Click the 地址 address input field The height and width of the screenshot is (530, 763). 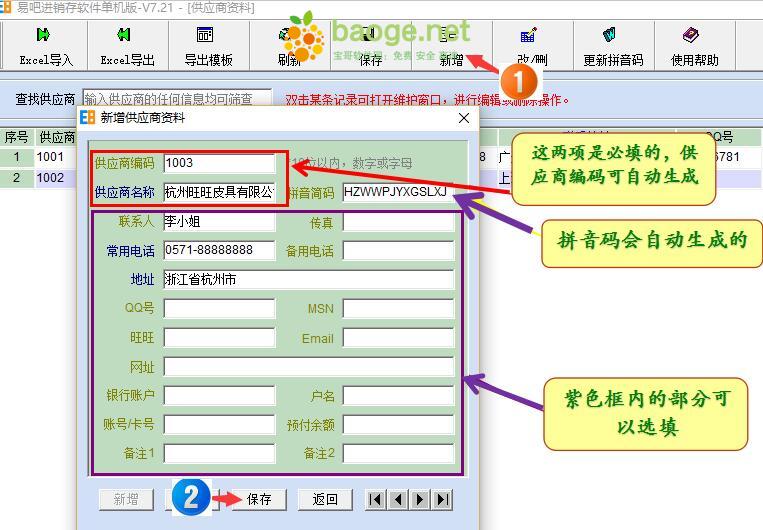[x=308, y=280]
